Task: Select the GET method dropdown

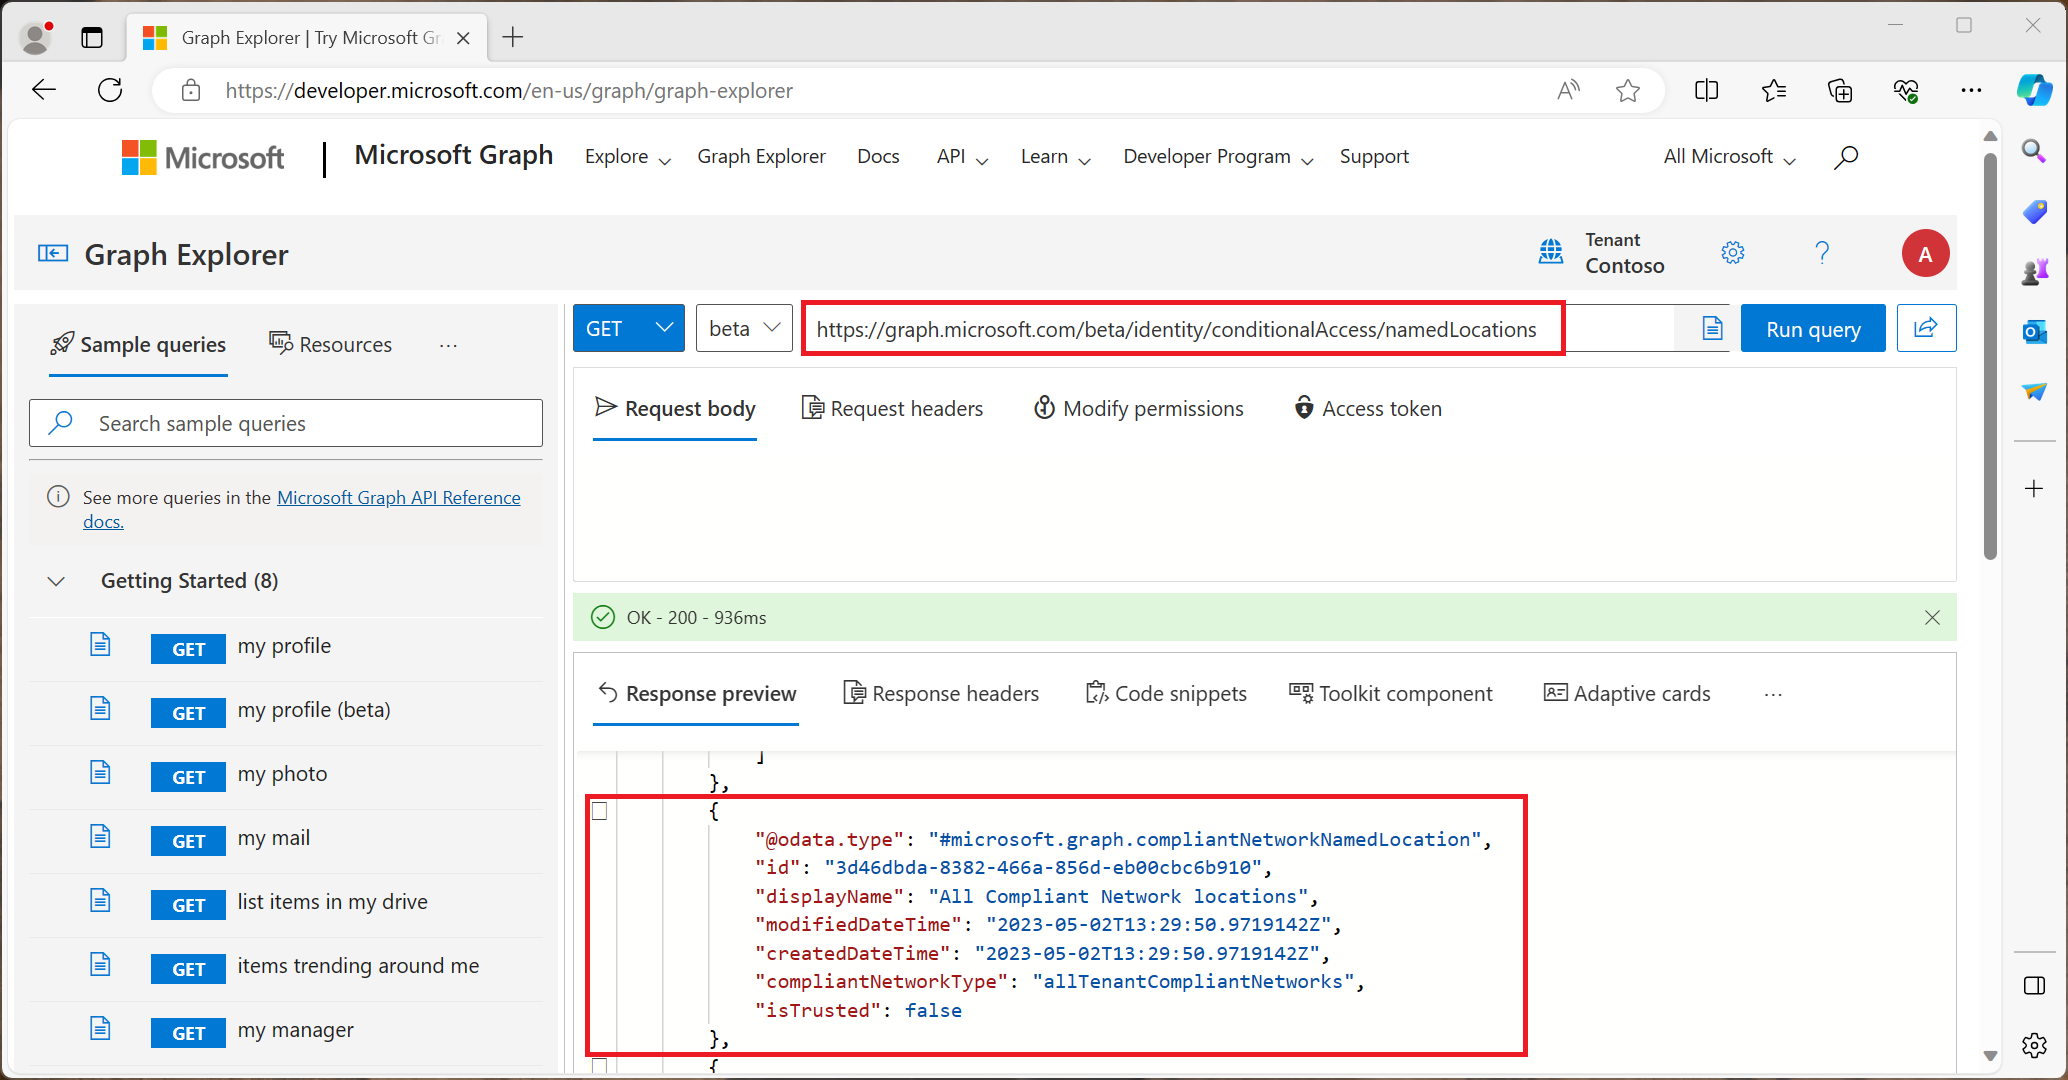Action: (626, 328)
